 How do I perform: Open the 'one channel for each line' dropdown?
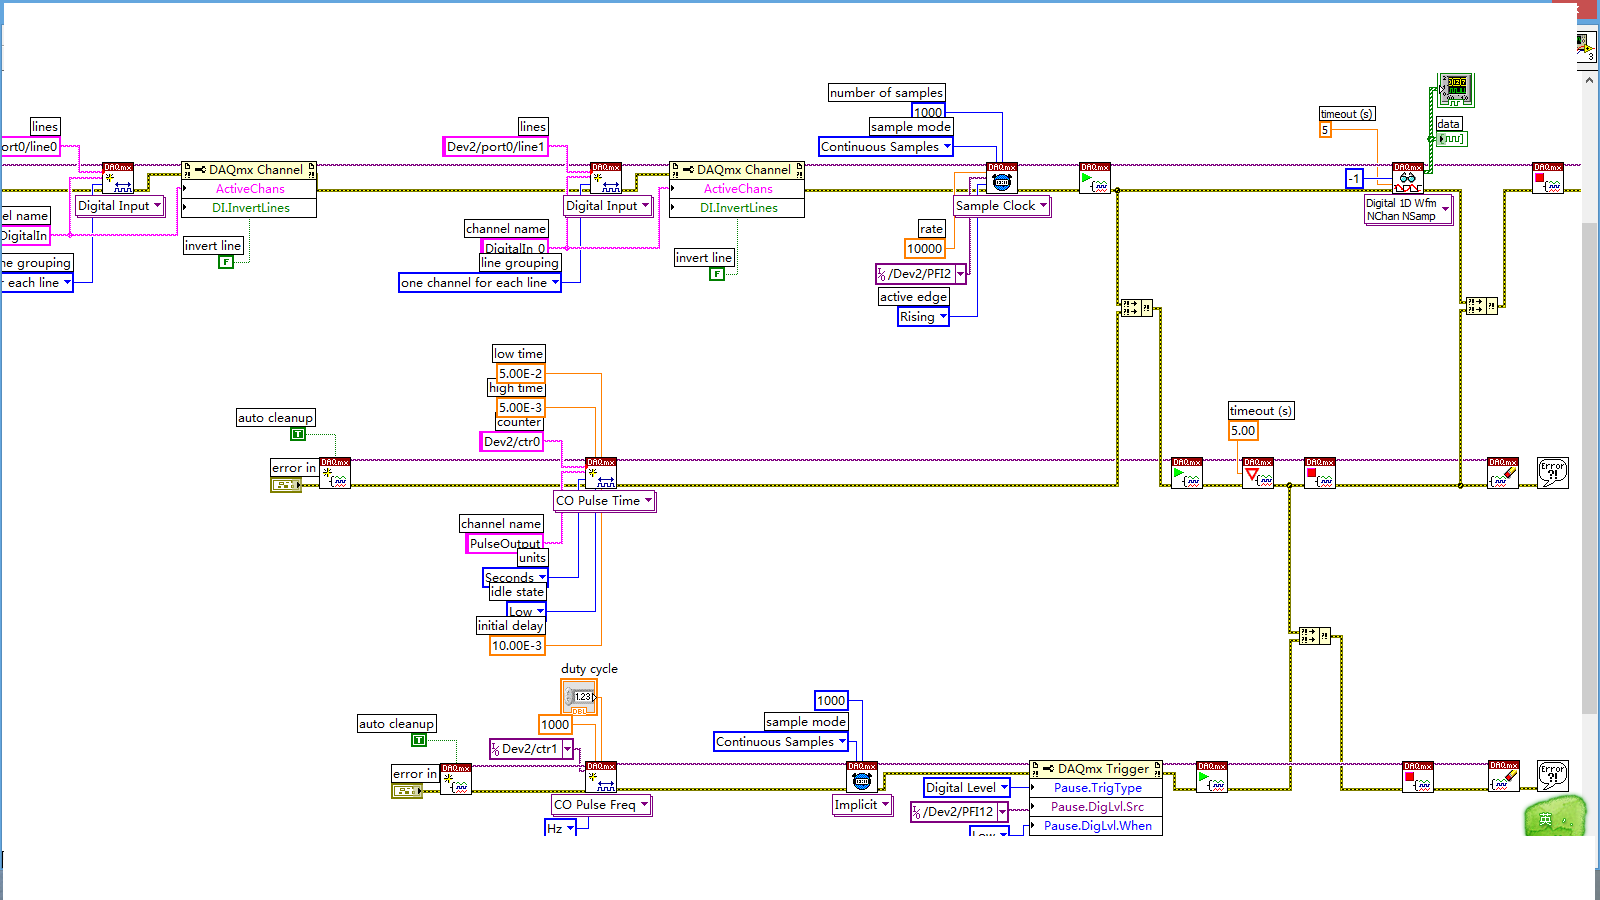pyautogui.click(x=480, y=283)
